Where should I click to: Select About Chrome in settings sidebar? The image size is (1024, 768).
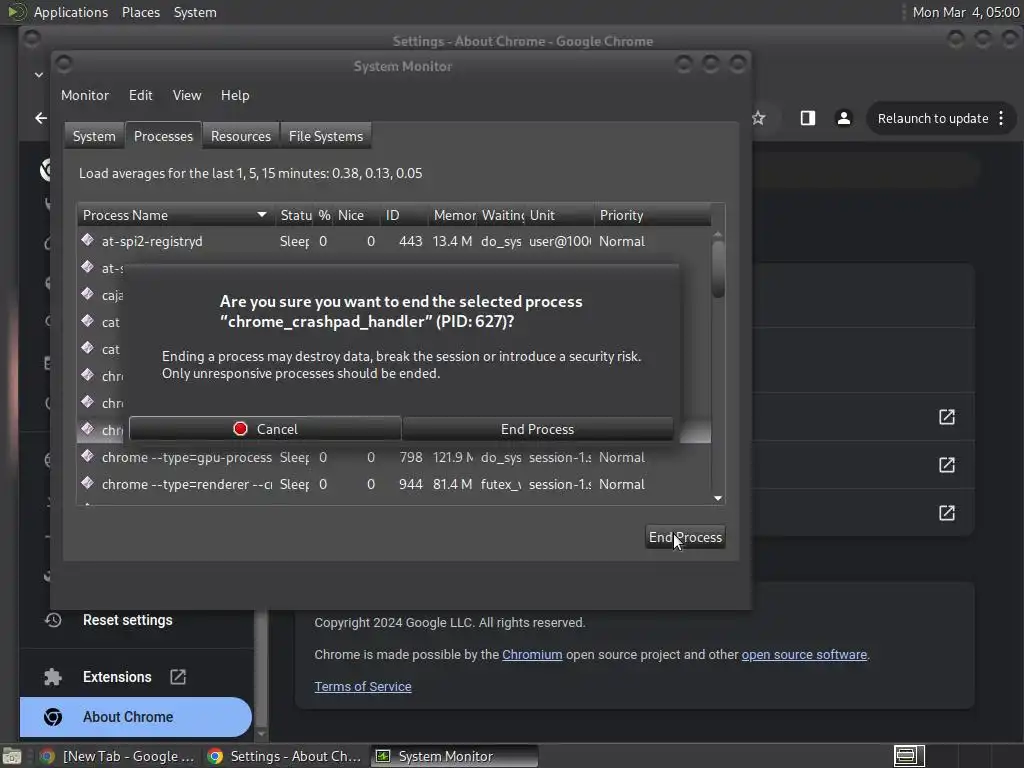(136, 717)
